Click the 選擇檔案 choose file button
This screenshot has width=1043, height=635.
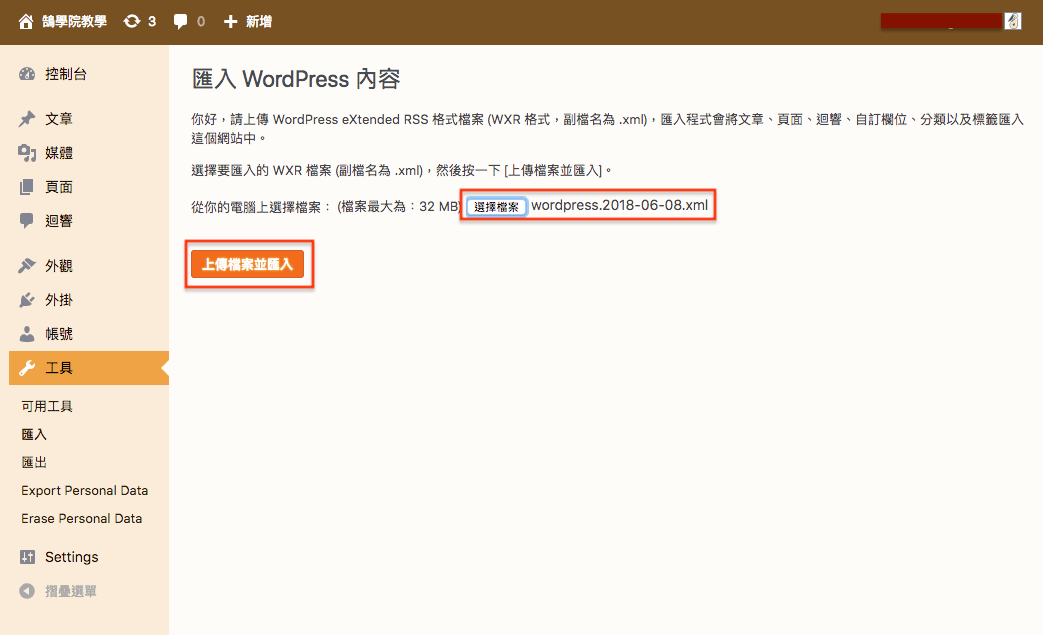(x=496, y=207)
